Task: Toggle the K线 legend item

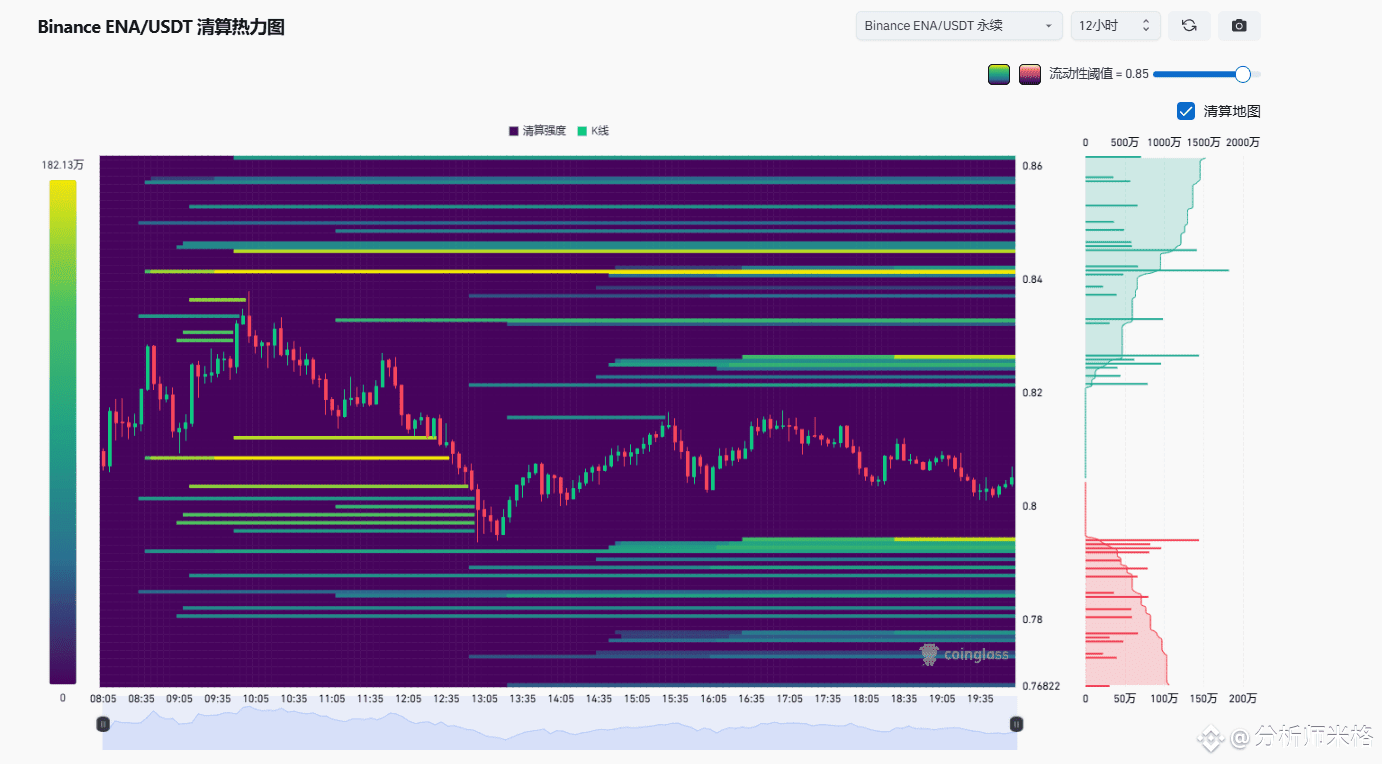Action: [x=593, y=131]
